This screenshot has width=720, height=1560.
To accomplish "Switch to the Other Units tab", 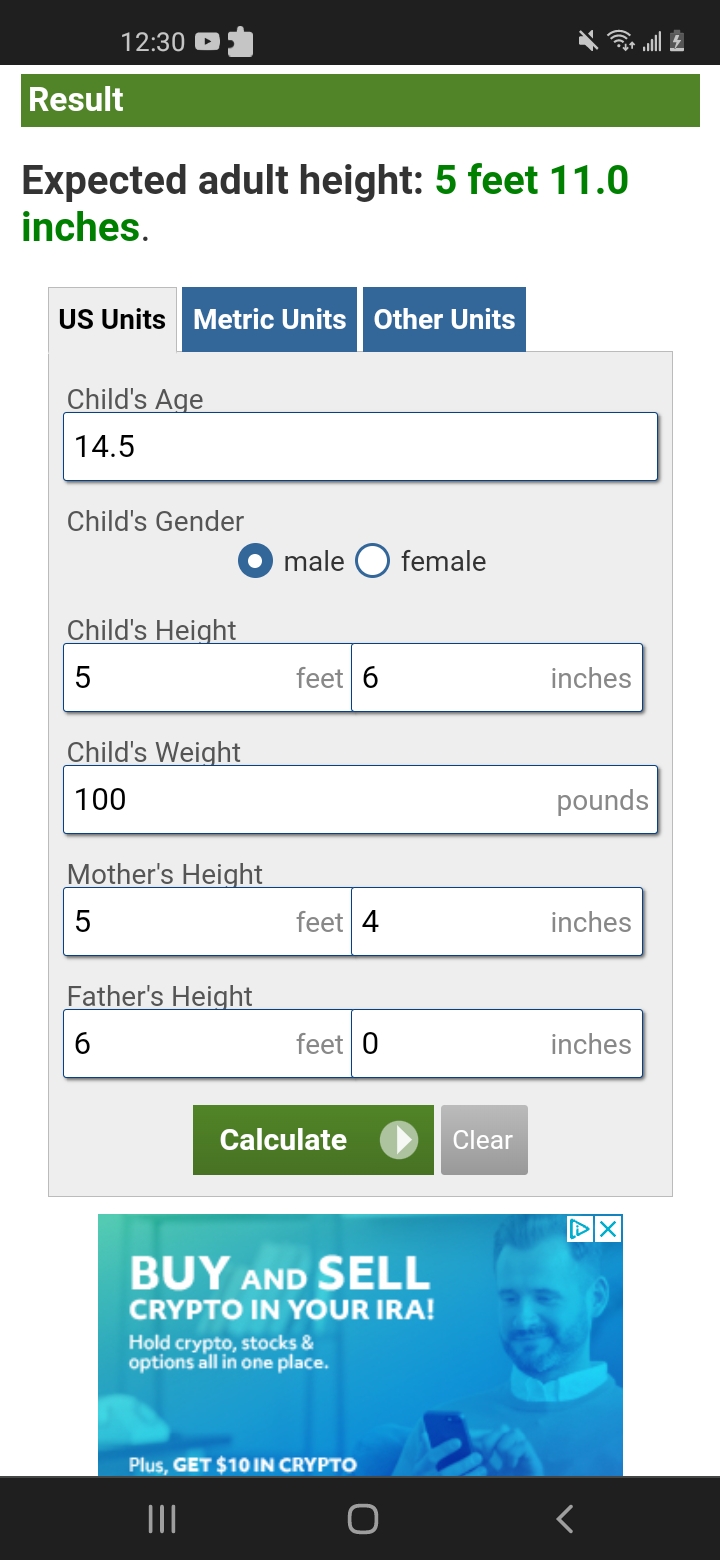I will 444,320.
